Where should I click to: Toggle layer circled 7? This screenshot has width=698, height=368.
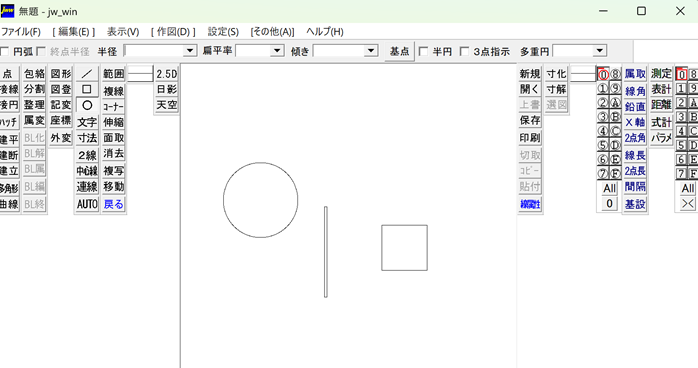(603, 173)
